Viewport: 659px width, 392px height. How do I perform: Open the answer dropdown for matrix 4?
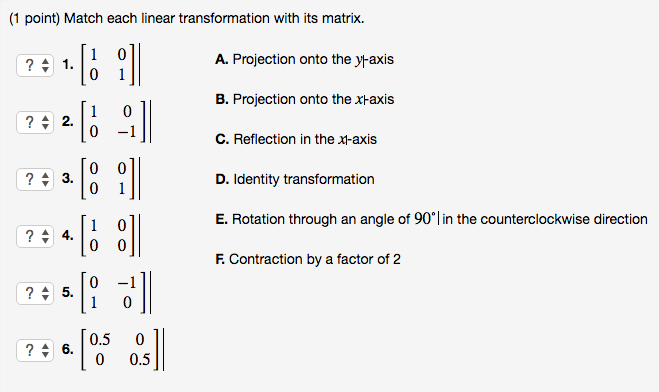pos(35,236)
